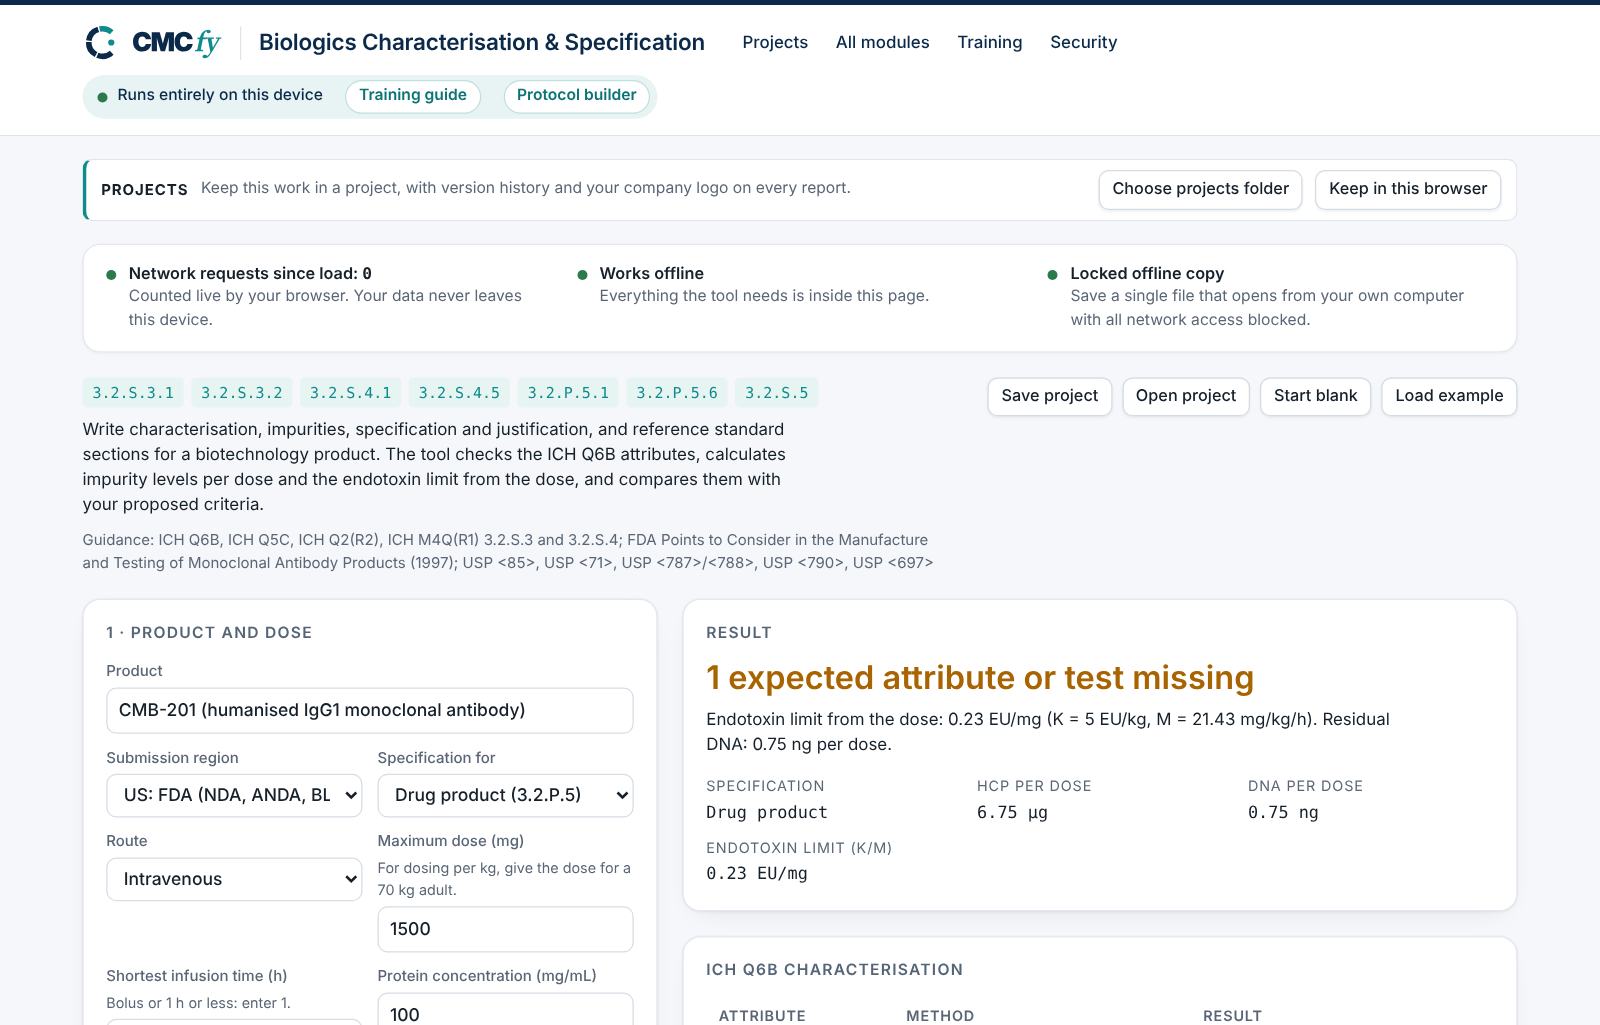Go to the Training page
Image resolution: width=1600 pixels, height=1025 pixels.
[x=990, y=42]
